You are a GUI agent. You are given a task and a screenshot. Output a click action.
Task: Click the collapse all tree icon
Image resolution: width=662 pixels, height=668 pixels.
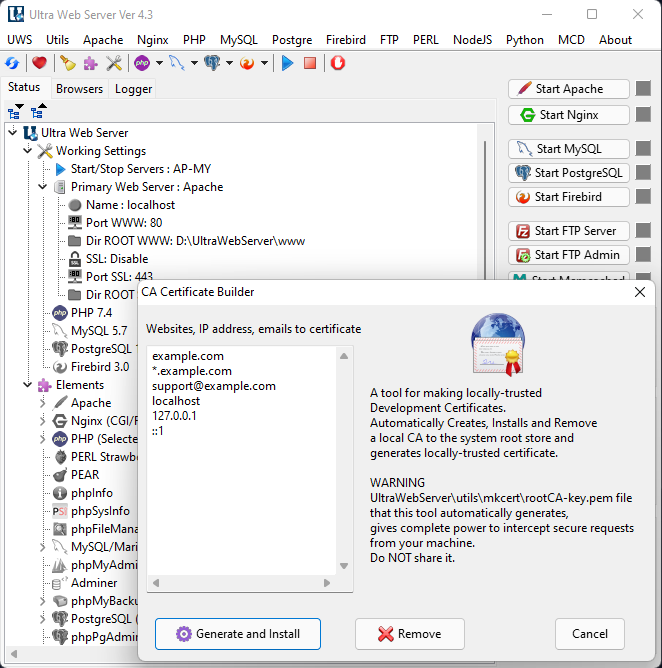click(x=38, y=111)
